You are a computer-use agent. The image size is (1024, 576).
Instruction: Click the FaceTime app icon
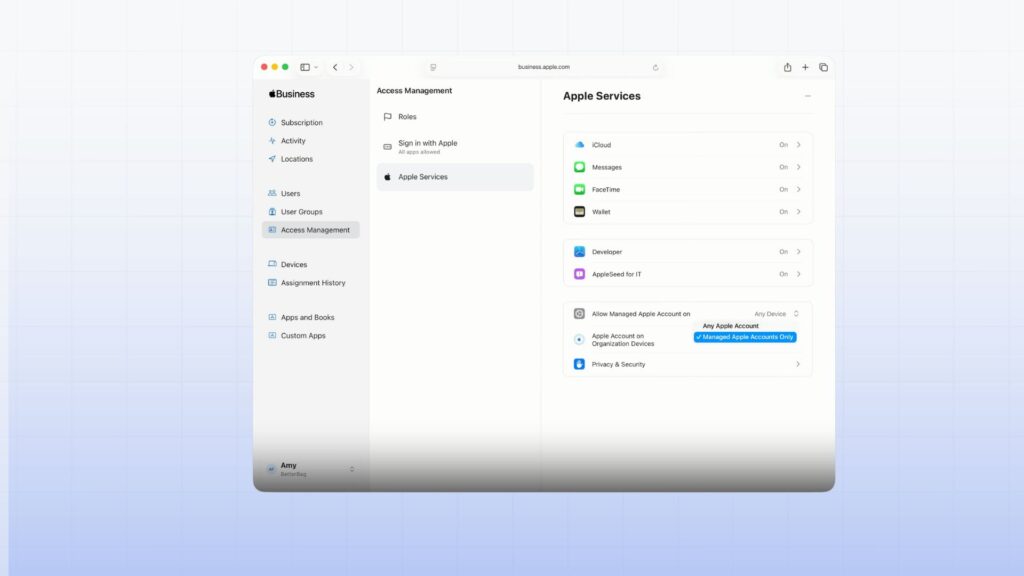[x=579, y=189]
